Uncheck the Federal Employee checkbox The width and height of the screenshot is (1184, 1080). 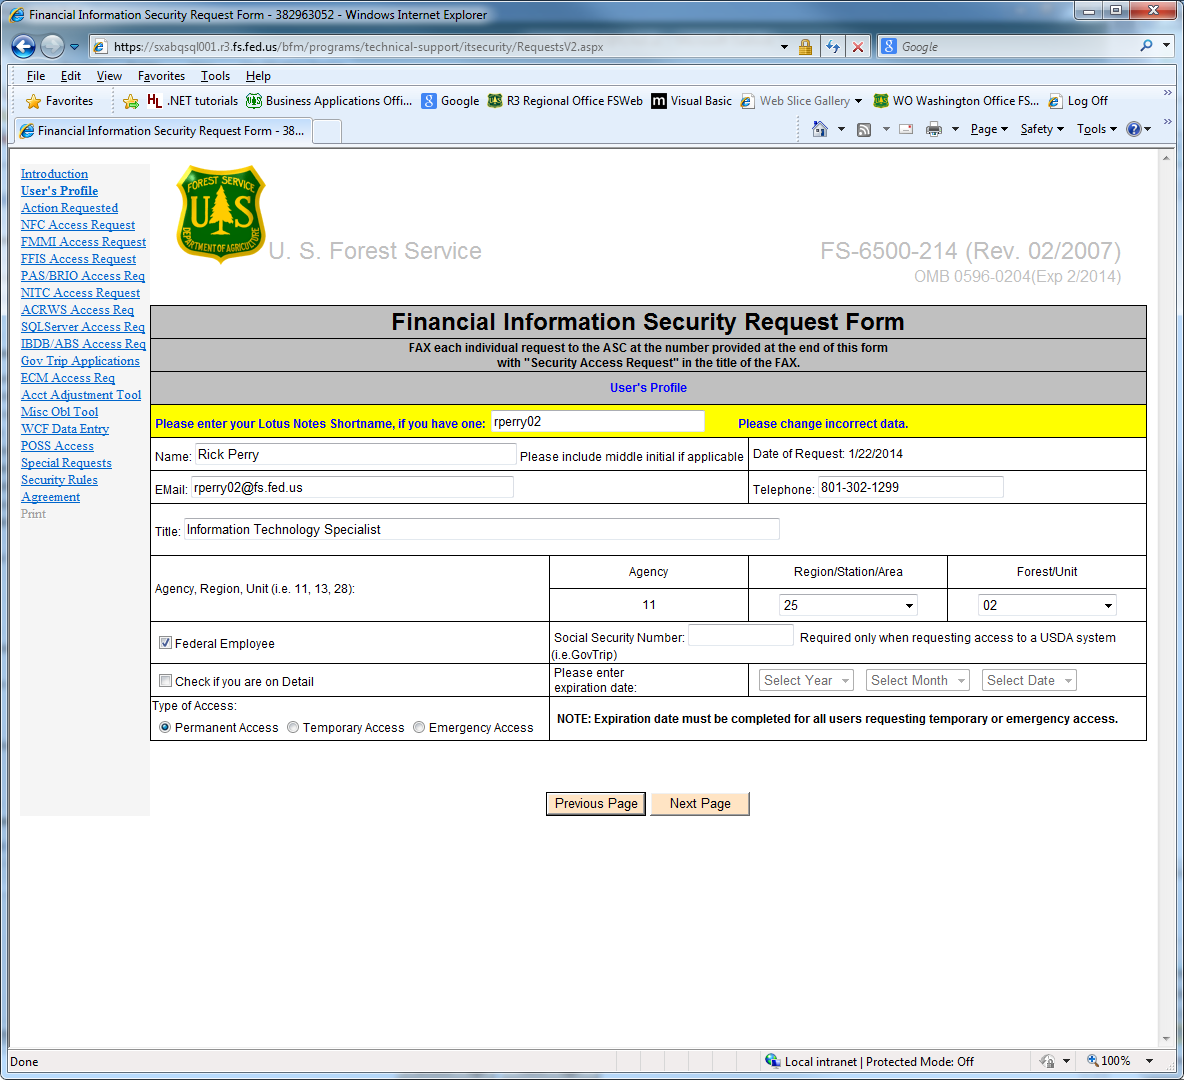(x=166, y=643)
